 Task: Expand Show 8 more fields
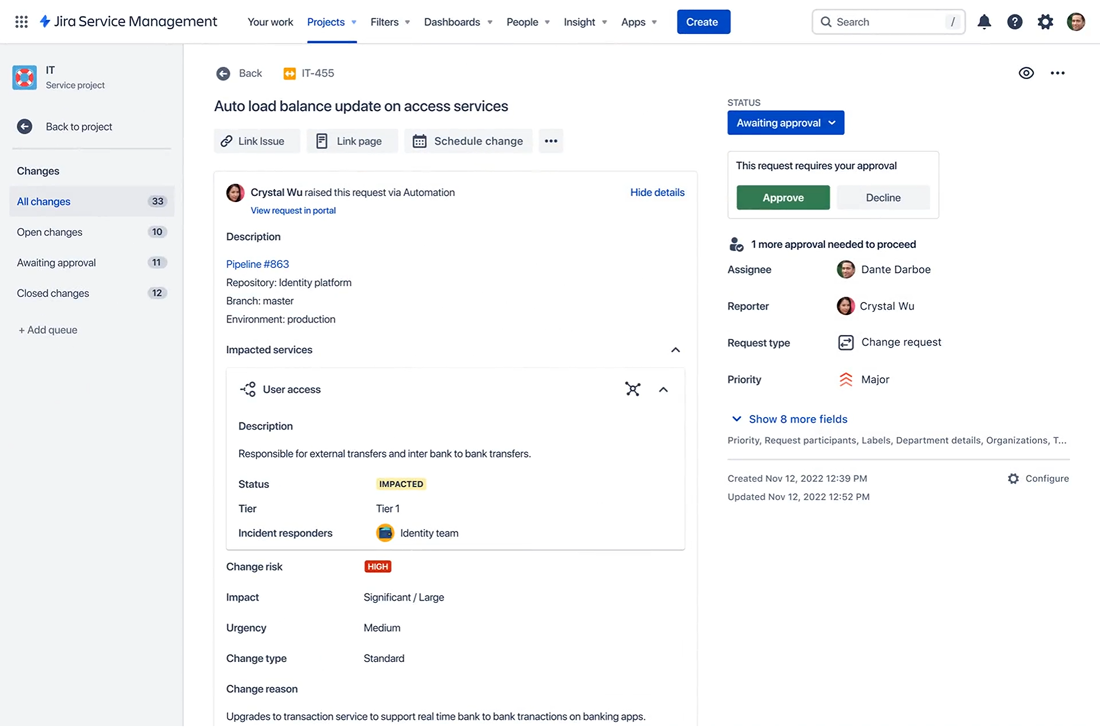pyautogui.click(x=790, y=419)
